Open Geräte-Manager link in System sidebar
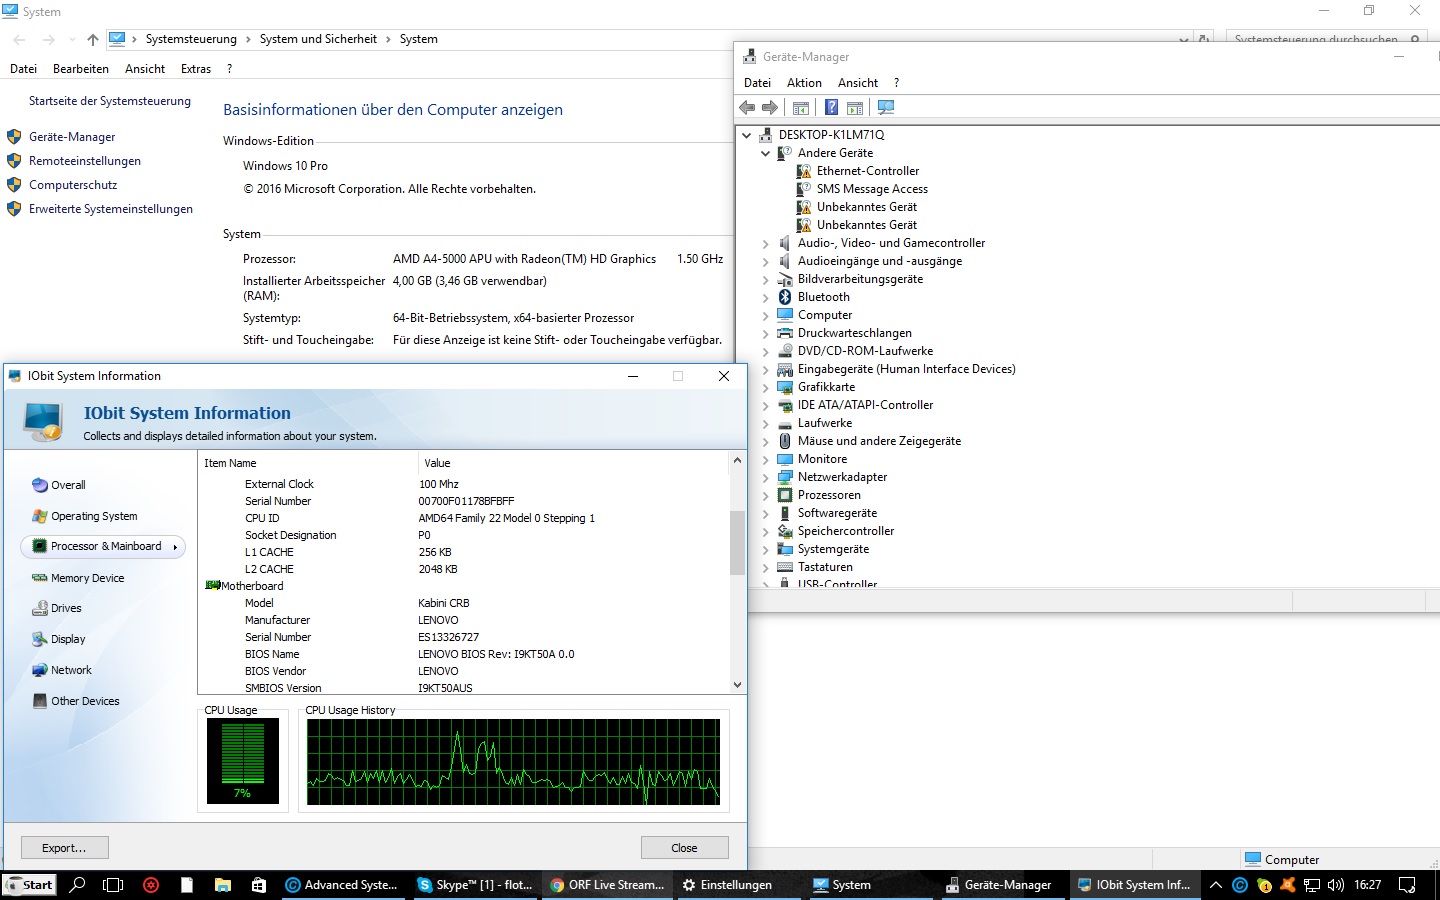The height and width of the screenshot is (900, 1440). click(72, 137)
